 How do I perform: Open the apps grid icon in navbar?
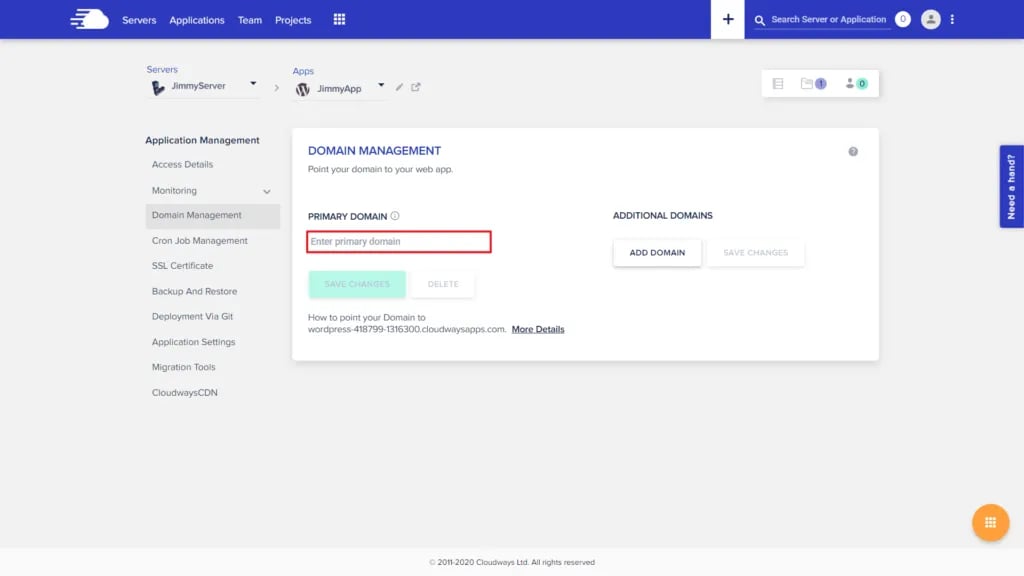339,20
